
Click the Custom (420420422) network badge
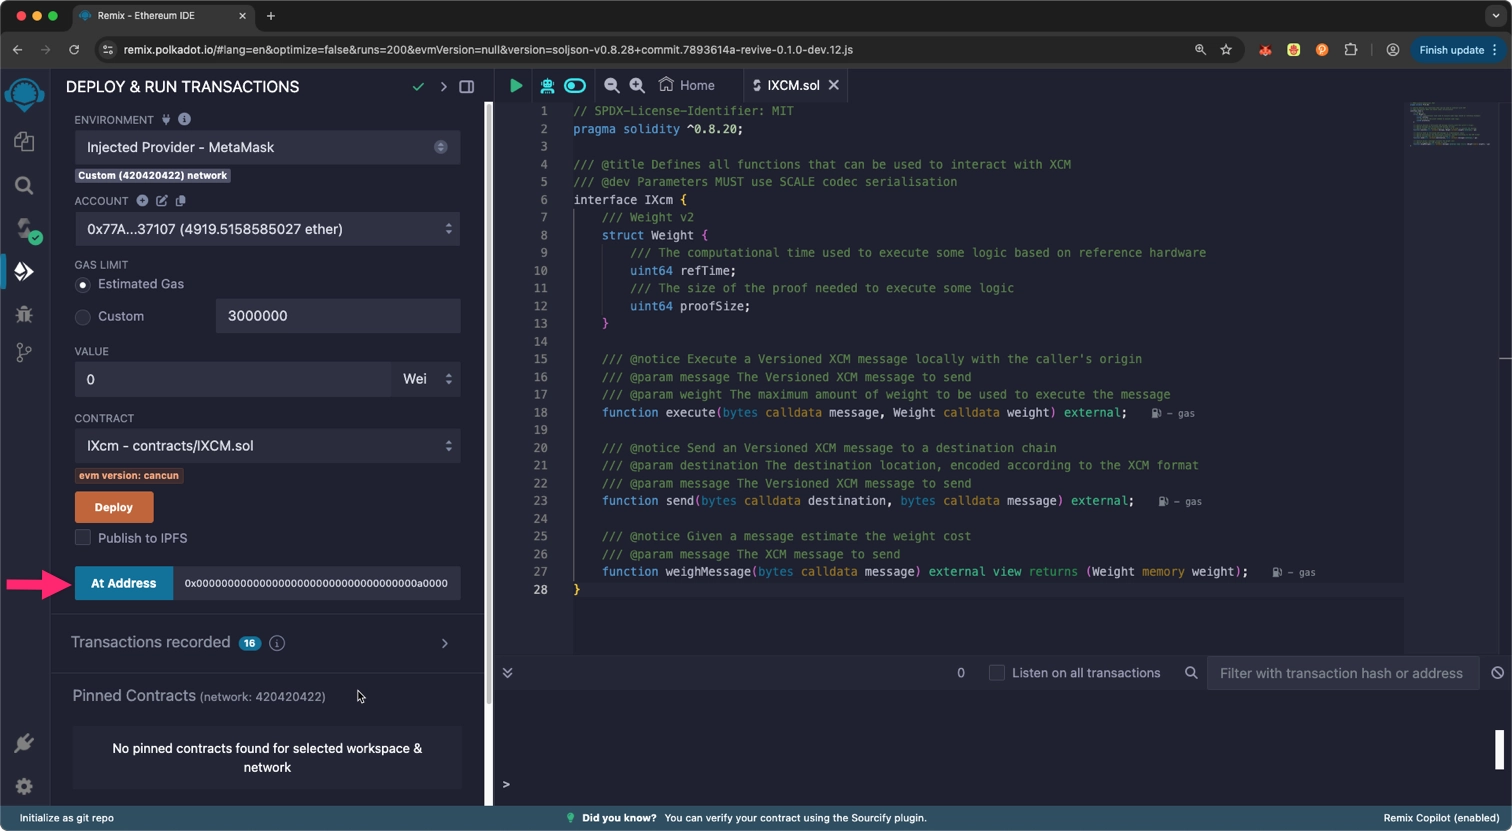click(x=153, y=175)
